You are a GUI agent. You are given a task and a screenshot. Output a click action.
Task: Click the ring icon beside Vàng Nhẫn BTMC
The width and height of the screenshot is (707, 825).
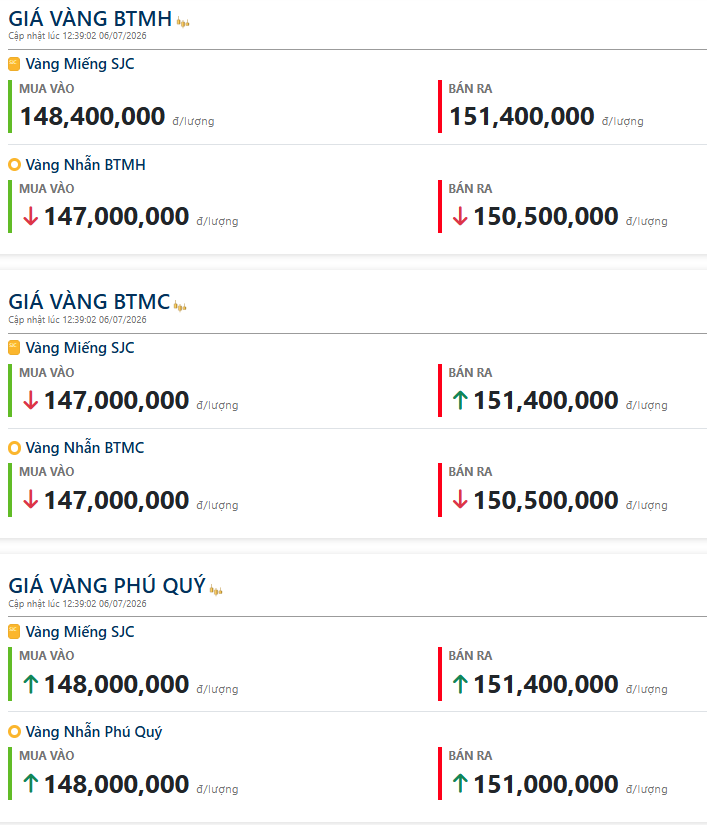pyautogui.click(x=14, y=448)
